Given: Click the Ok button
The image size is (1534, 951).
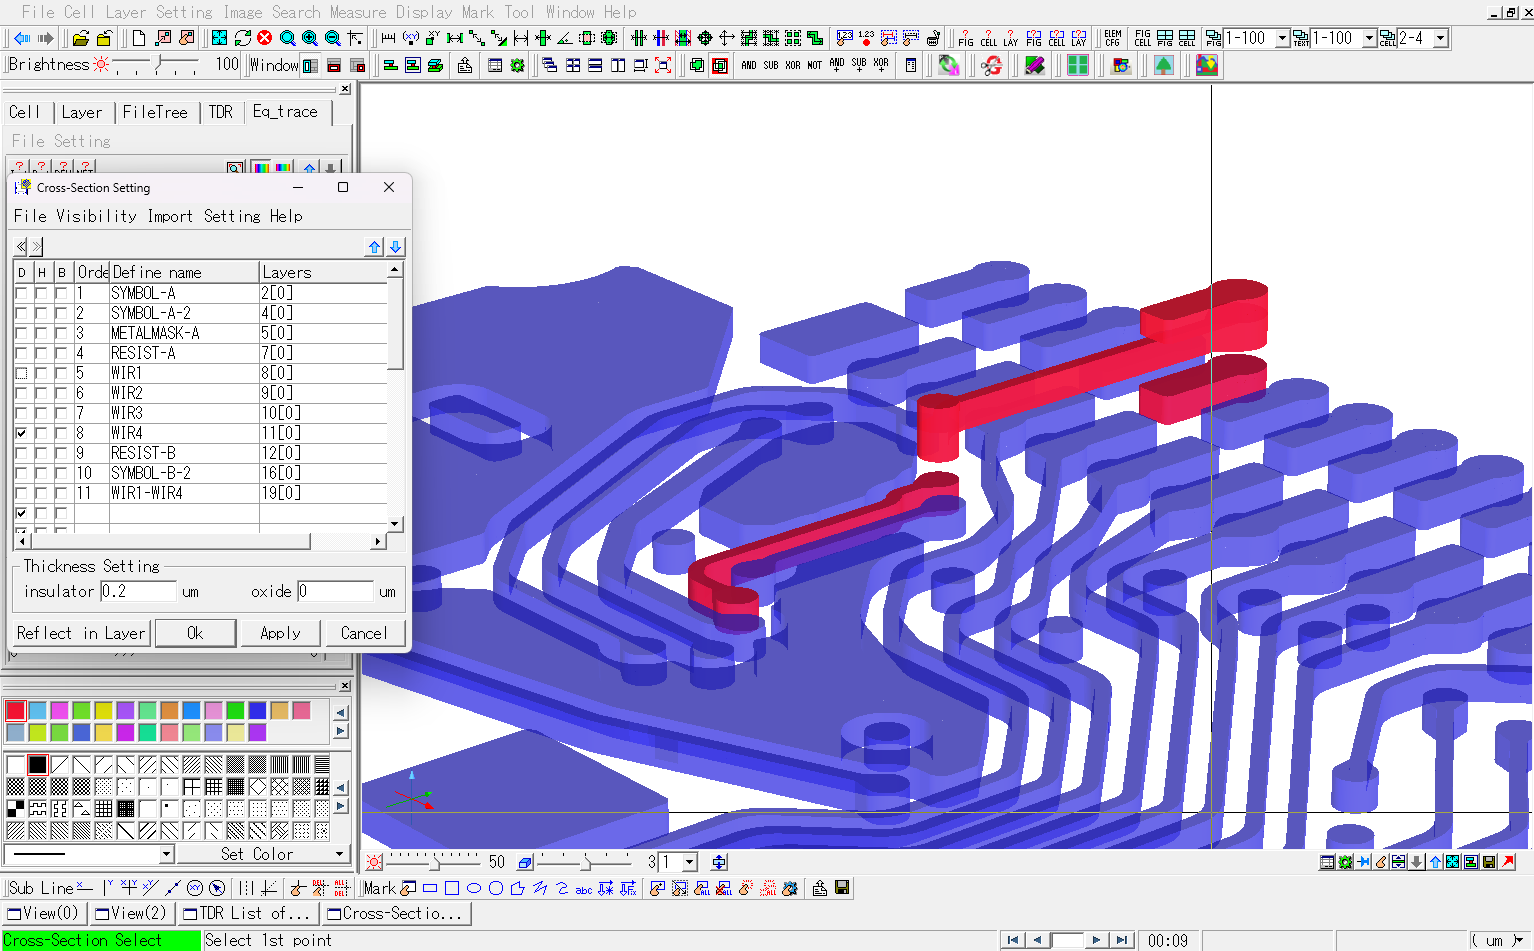Looking at the screenshot, I should (195, 633).
